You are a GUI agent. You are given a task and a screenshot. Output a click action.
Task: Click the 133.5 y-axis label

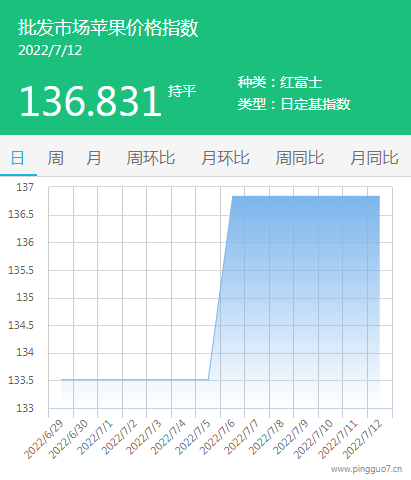click(x=21, y=380)
